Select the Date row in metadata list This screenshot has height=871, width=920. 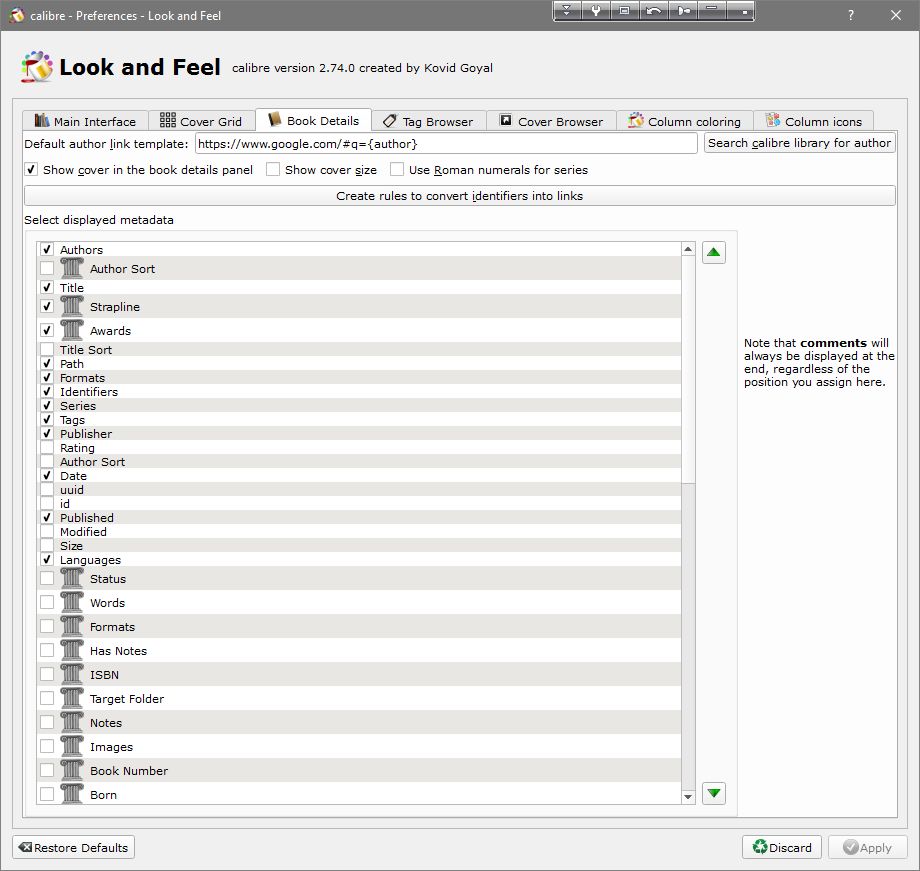358,475
